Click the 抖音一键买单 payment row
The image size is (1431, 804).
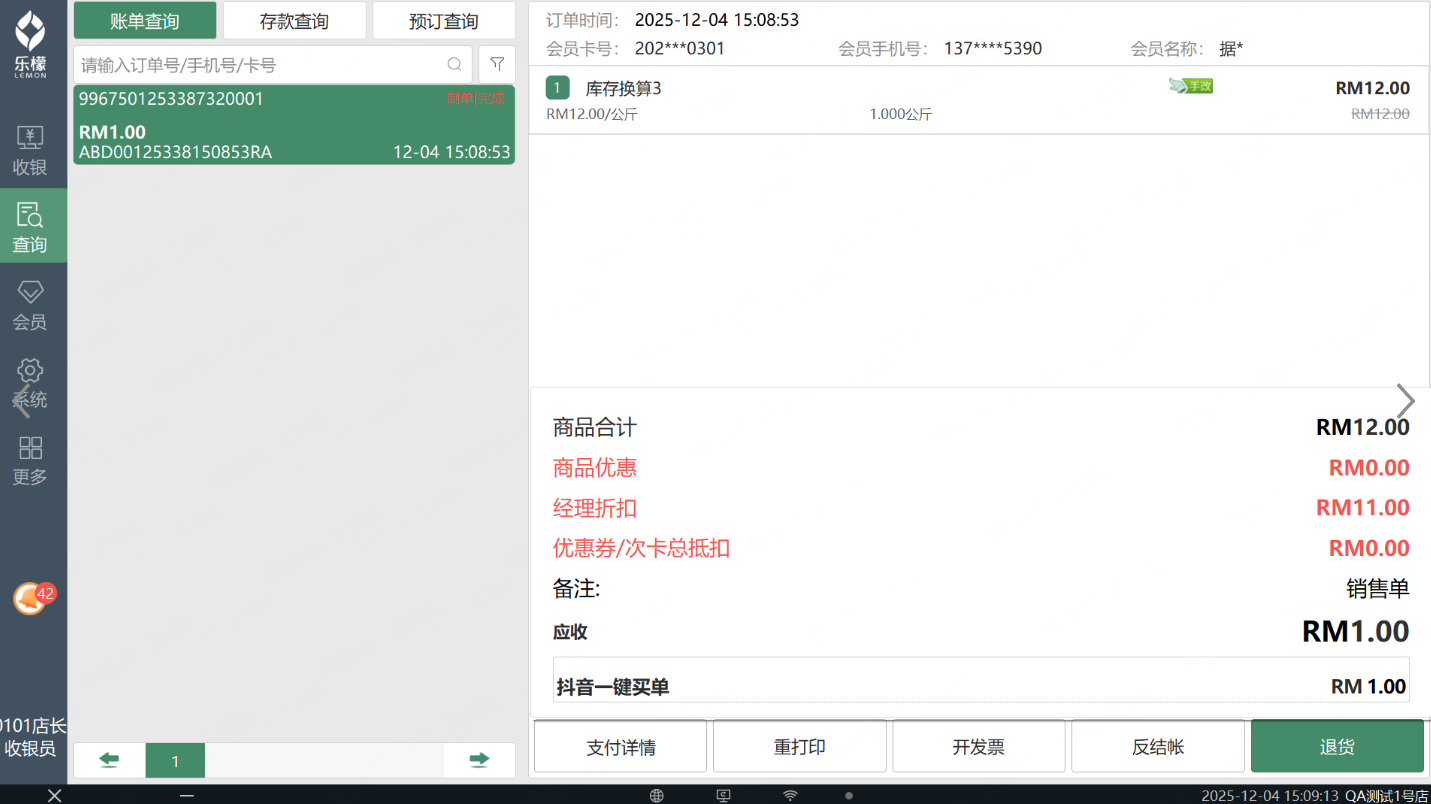pyautogui.click(x=981, y=680)
